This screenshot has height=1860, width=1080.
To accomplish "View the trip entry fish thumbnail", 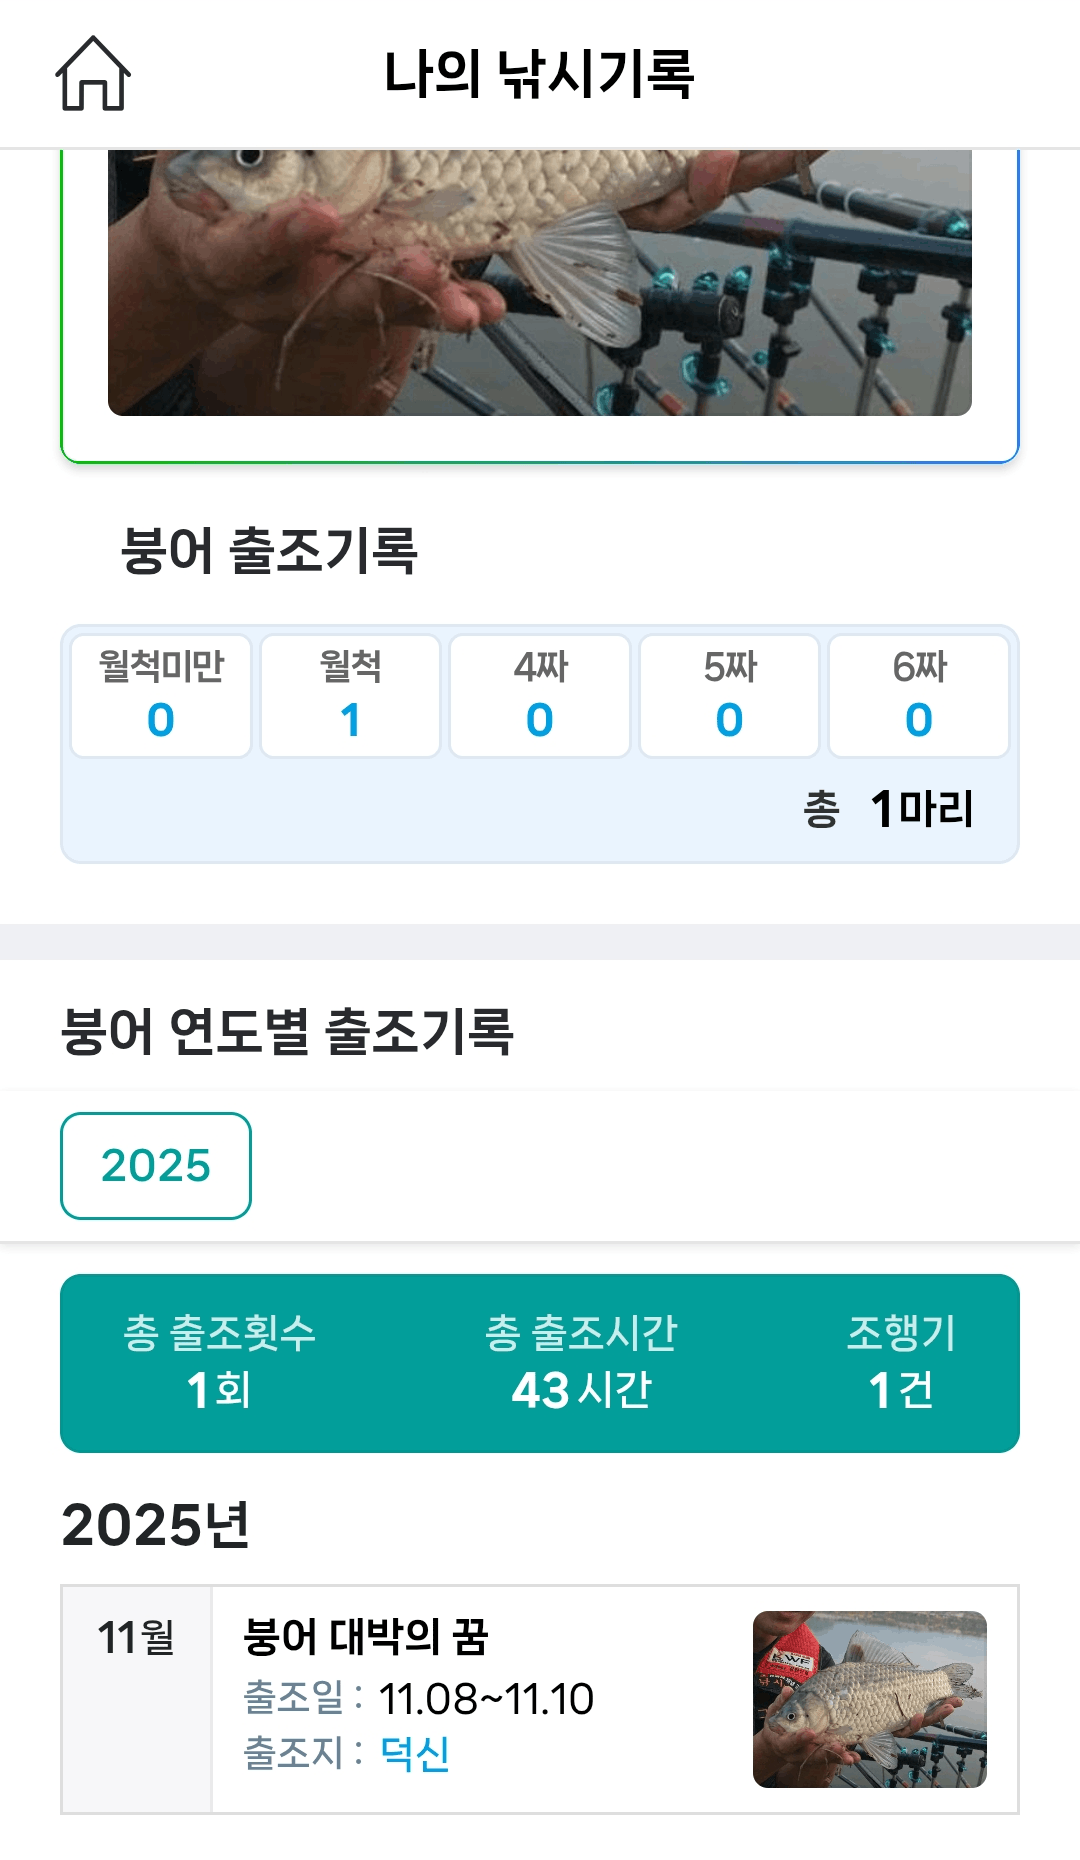I will (x=869, y=1699).
